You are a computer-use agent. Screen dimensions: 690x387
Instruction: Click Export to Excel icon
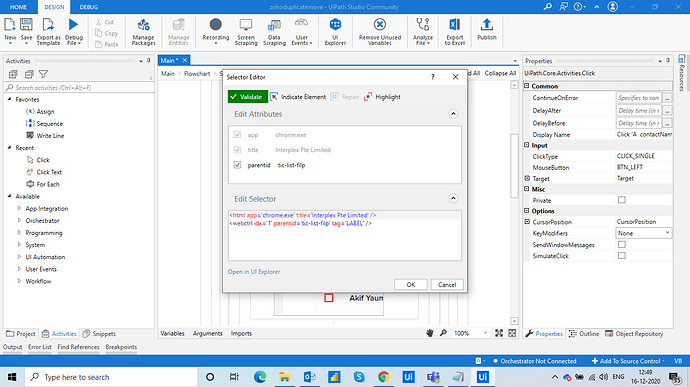tap(455, 25)
